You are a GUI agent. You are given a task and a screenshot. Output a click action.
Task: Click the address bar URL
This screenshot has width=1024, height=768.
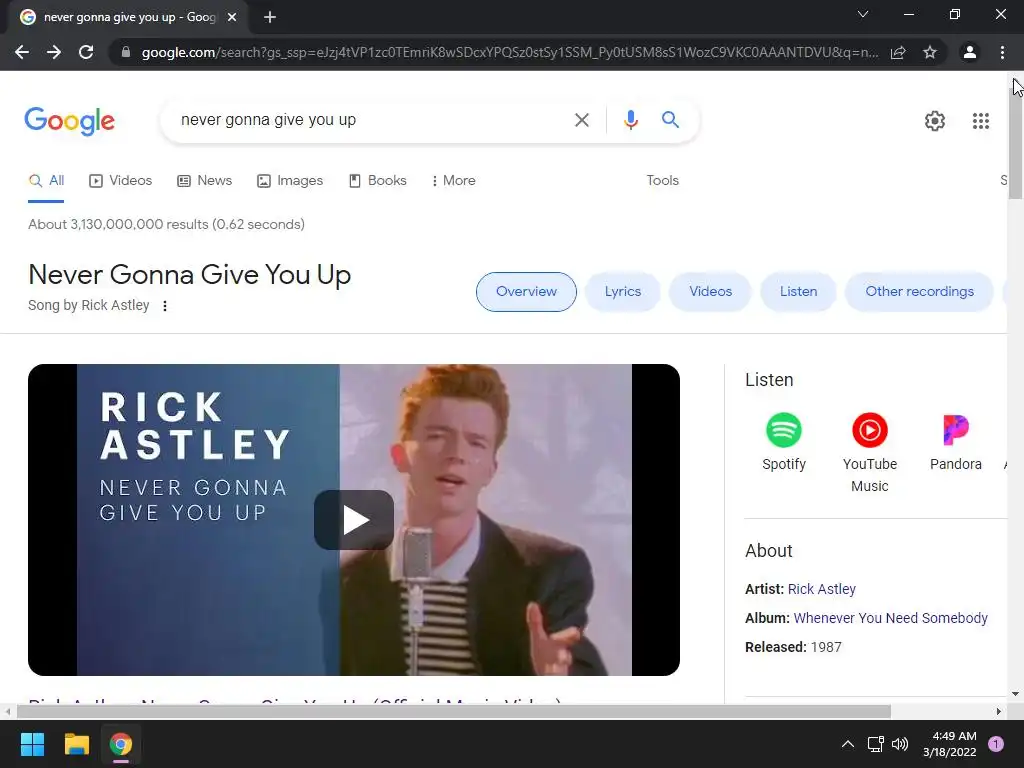(x=509, y=52)
